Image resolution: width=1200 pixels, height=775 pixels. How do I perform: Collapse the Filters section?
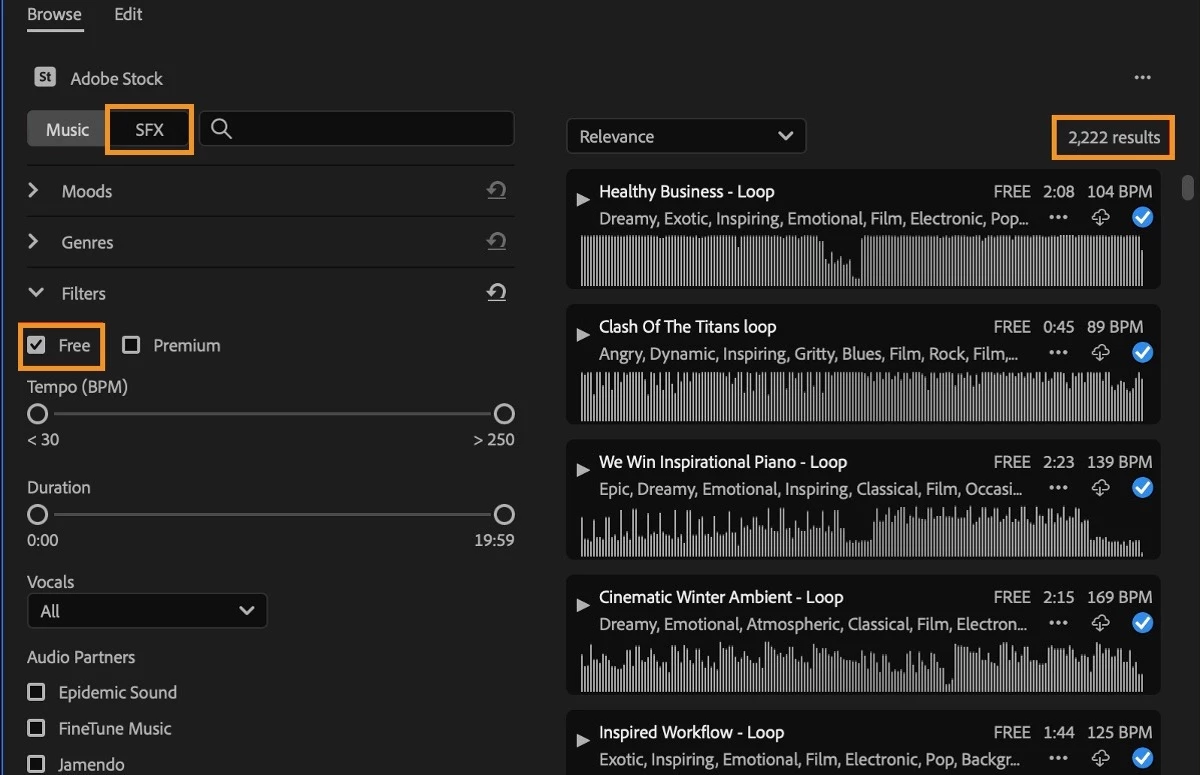(36, 293)
